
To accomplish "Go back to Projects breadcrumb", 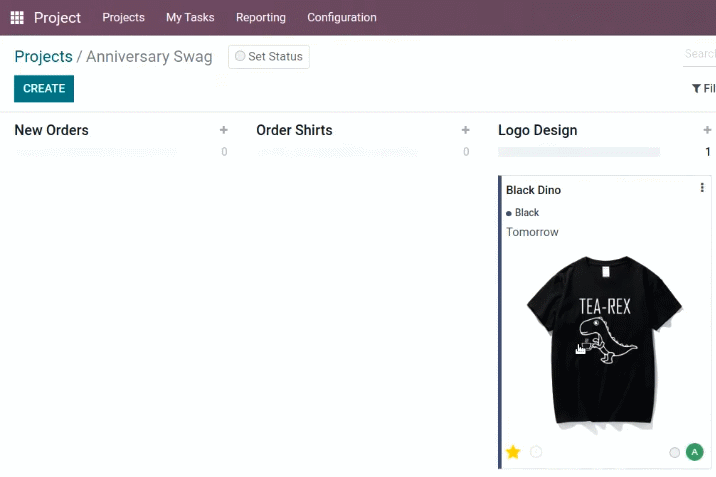I will point(43,57).
